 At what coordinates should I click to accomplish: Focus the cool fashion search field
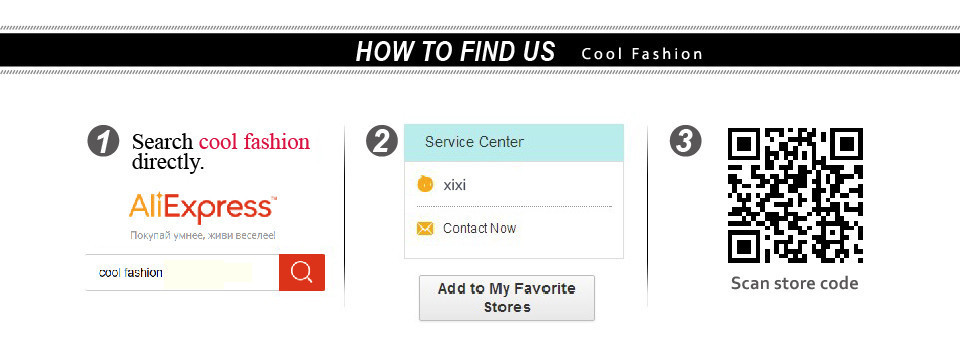182,272
